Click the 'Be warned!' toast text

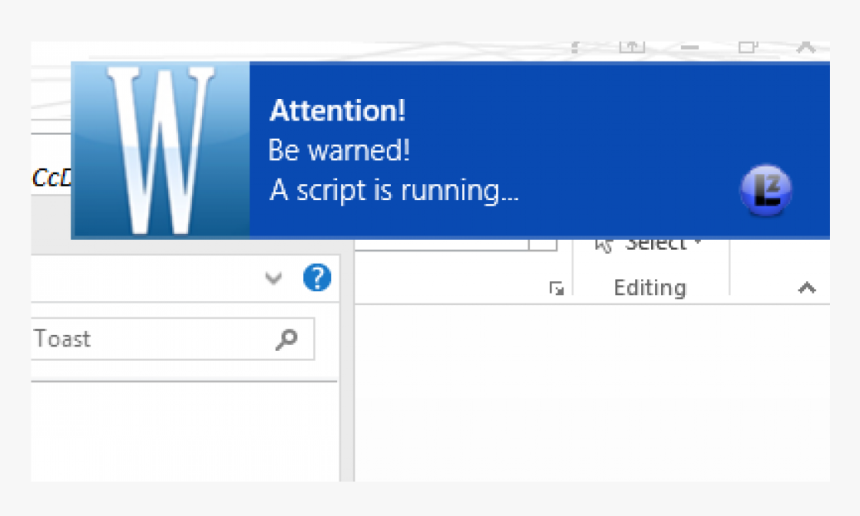tap(339, 150)
